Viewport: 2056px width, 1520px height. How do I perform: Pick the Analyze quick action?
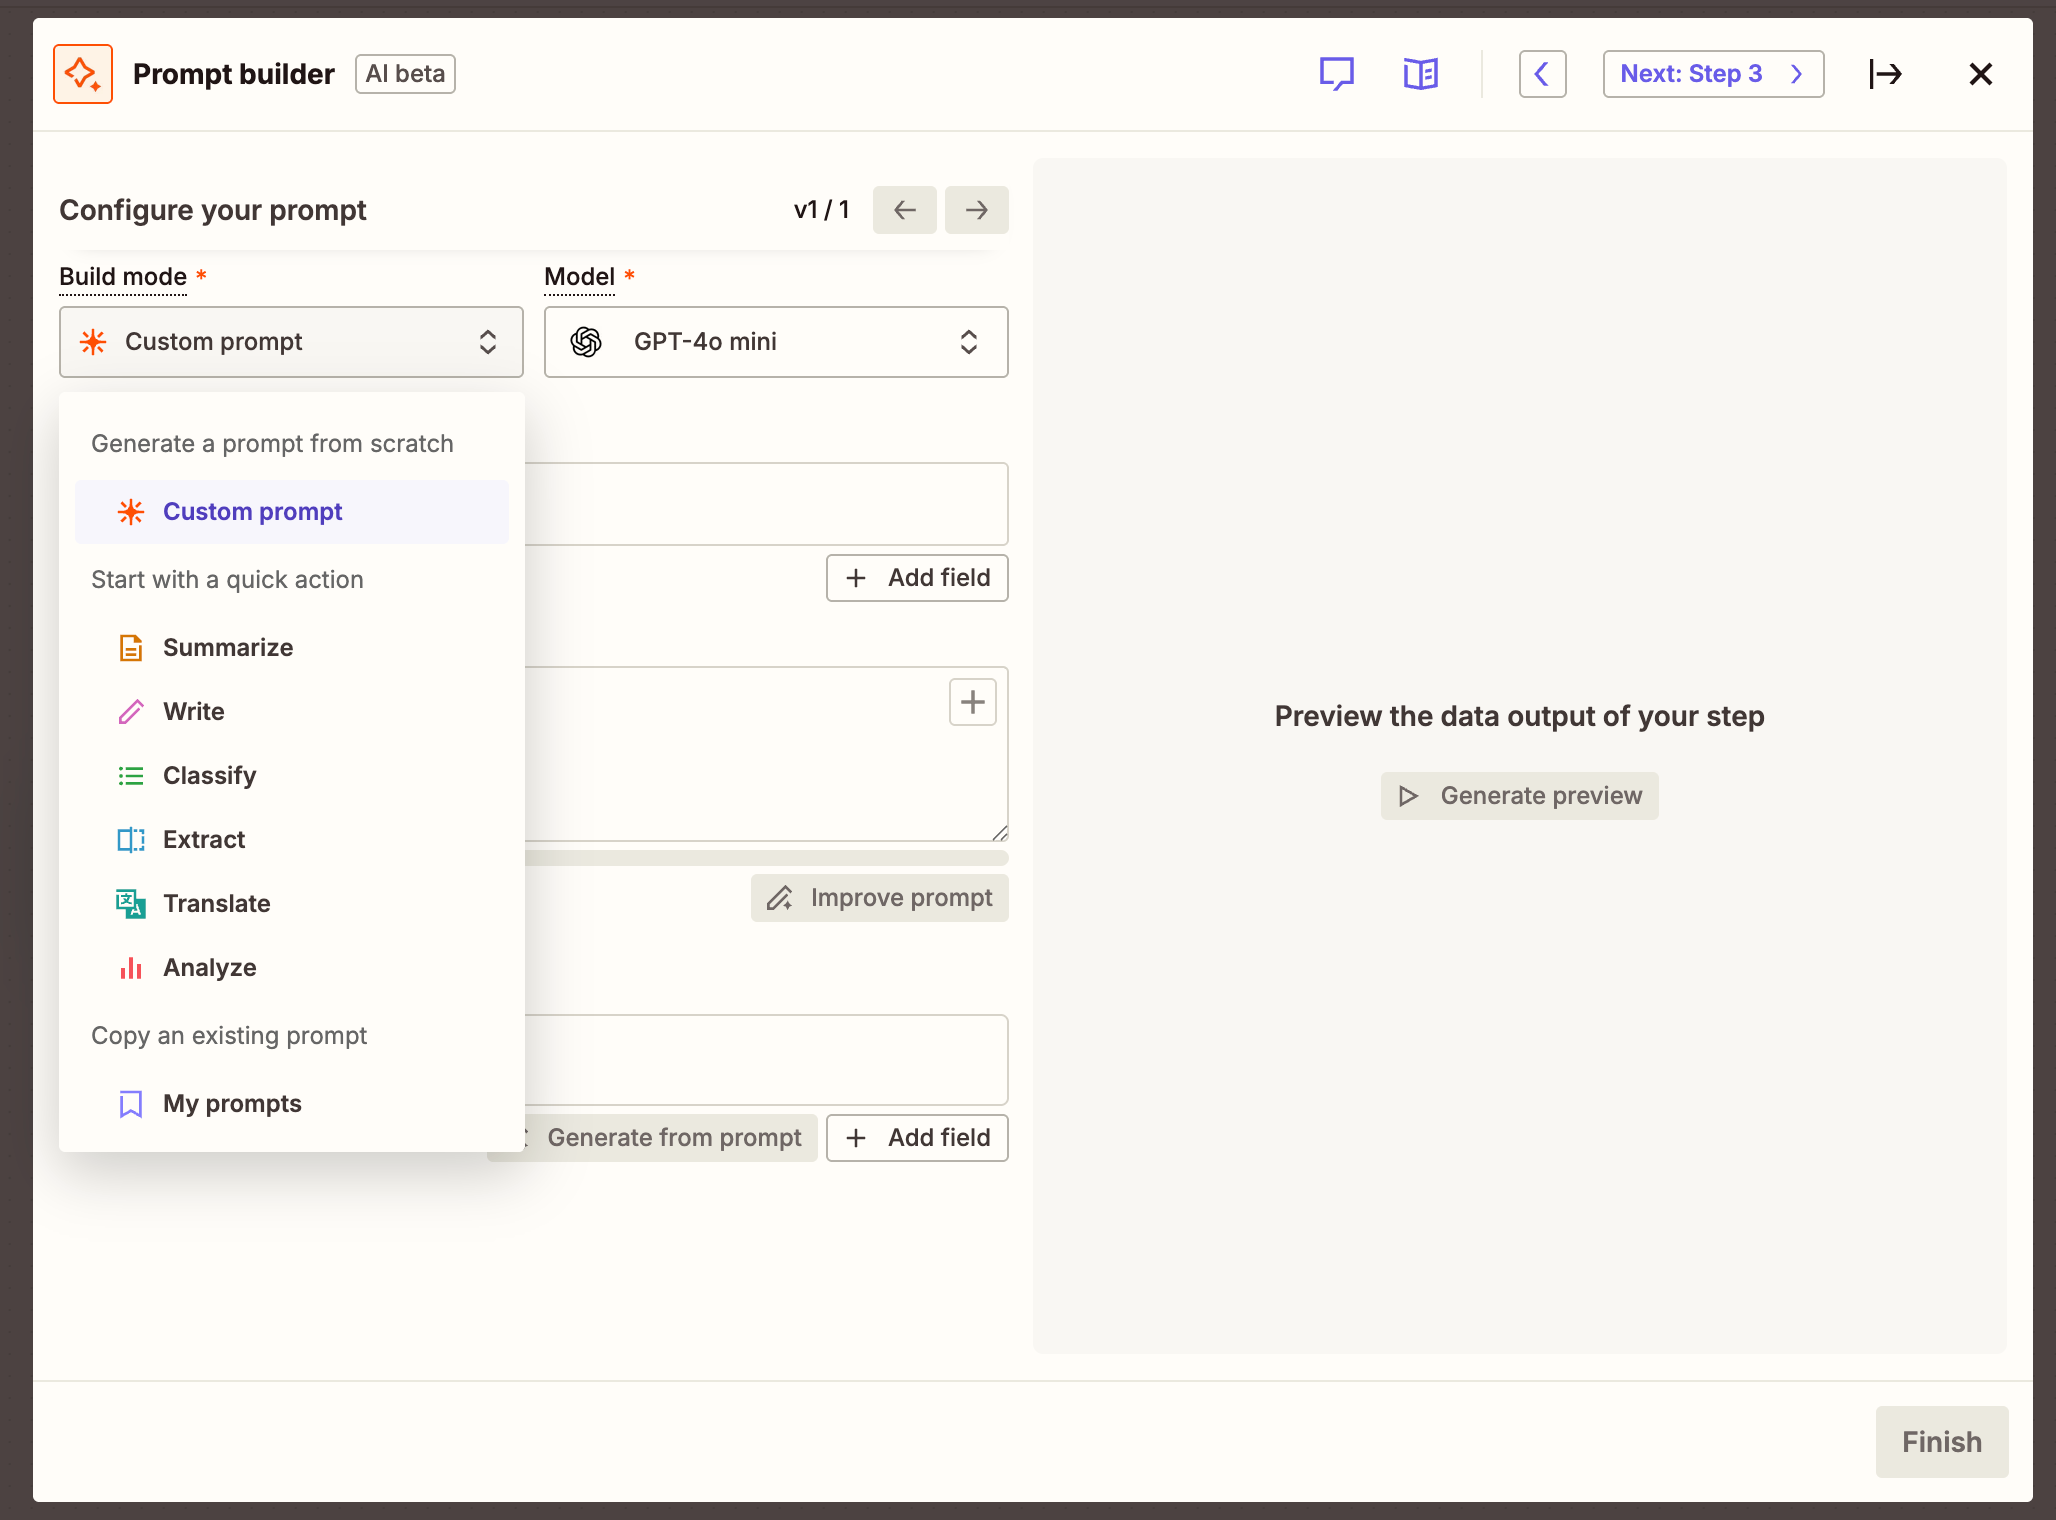[210, 967]
